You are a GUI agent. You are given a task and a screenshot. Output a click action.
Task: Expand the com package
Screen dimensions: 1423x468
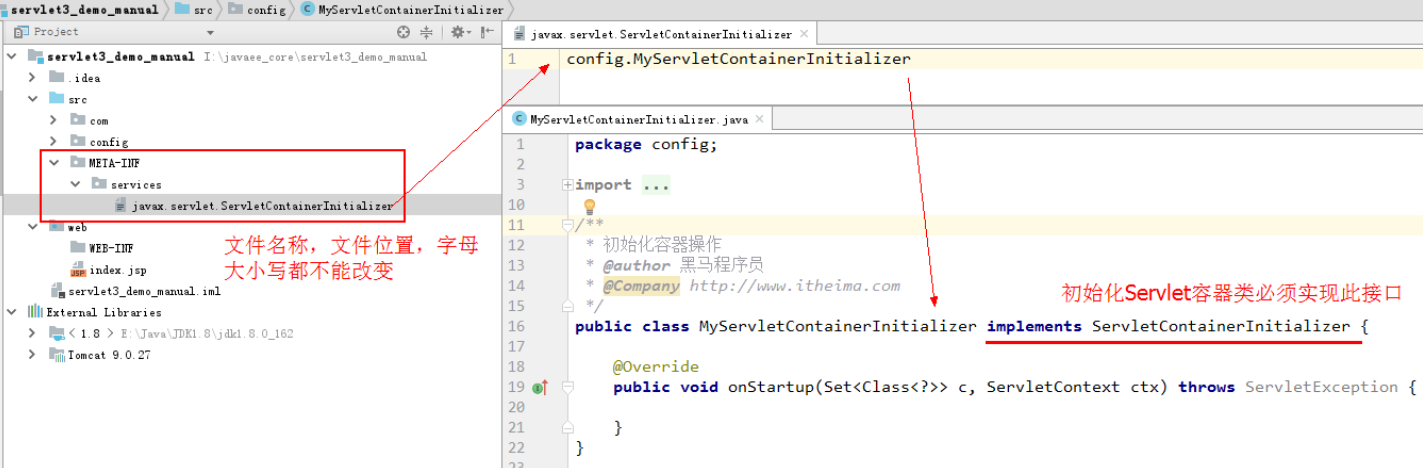click(53, 120)
